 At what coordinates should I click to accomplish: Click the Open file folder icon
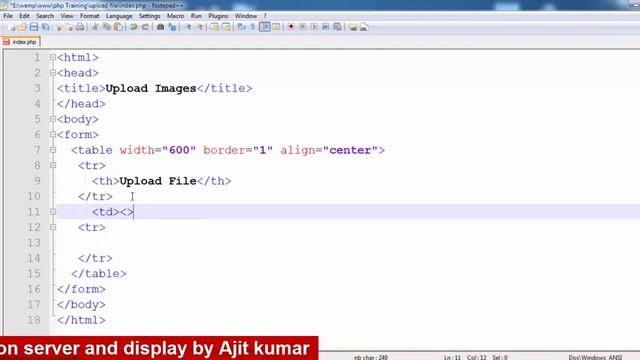click(22, 27)
